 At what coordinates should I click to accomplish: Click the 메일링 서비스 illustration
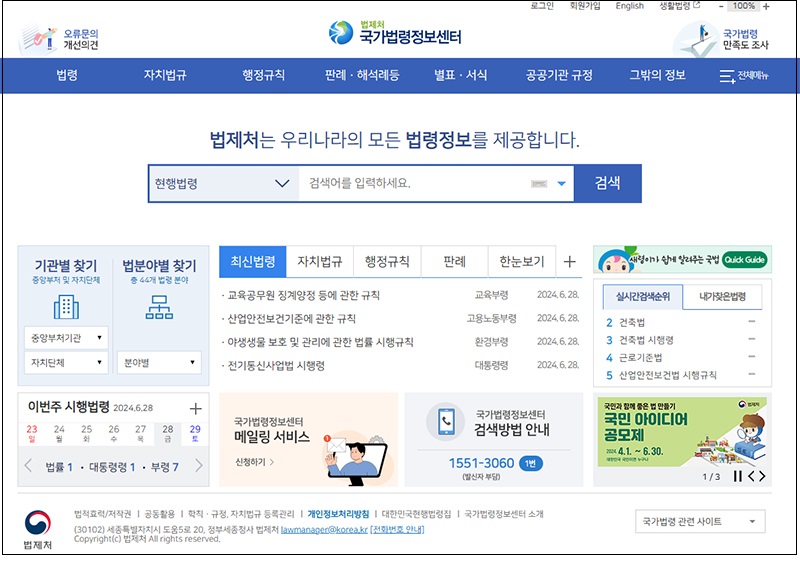pos(356,459)
